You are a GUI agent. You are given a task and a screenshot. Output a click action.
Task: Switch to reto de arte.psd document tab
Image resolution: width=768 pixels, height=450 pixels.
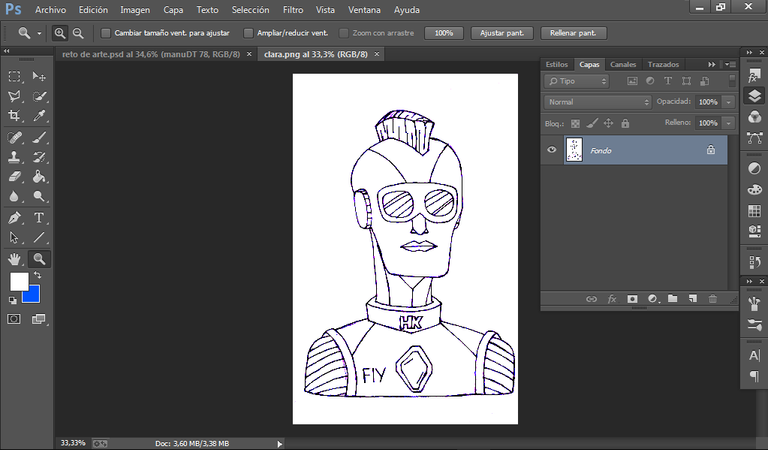tap(151, 54)
